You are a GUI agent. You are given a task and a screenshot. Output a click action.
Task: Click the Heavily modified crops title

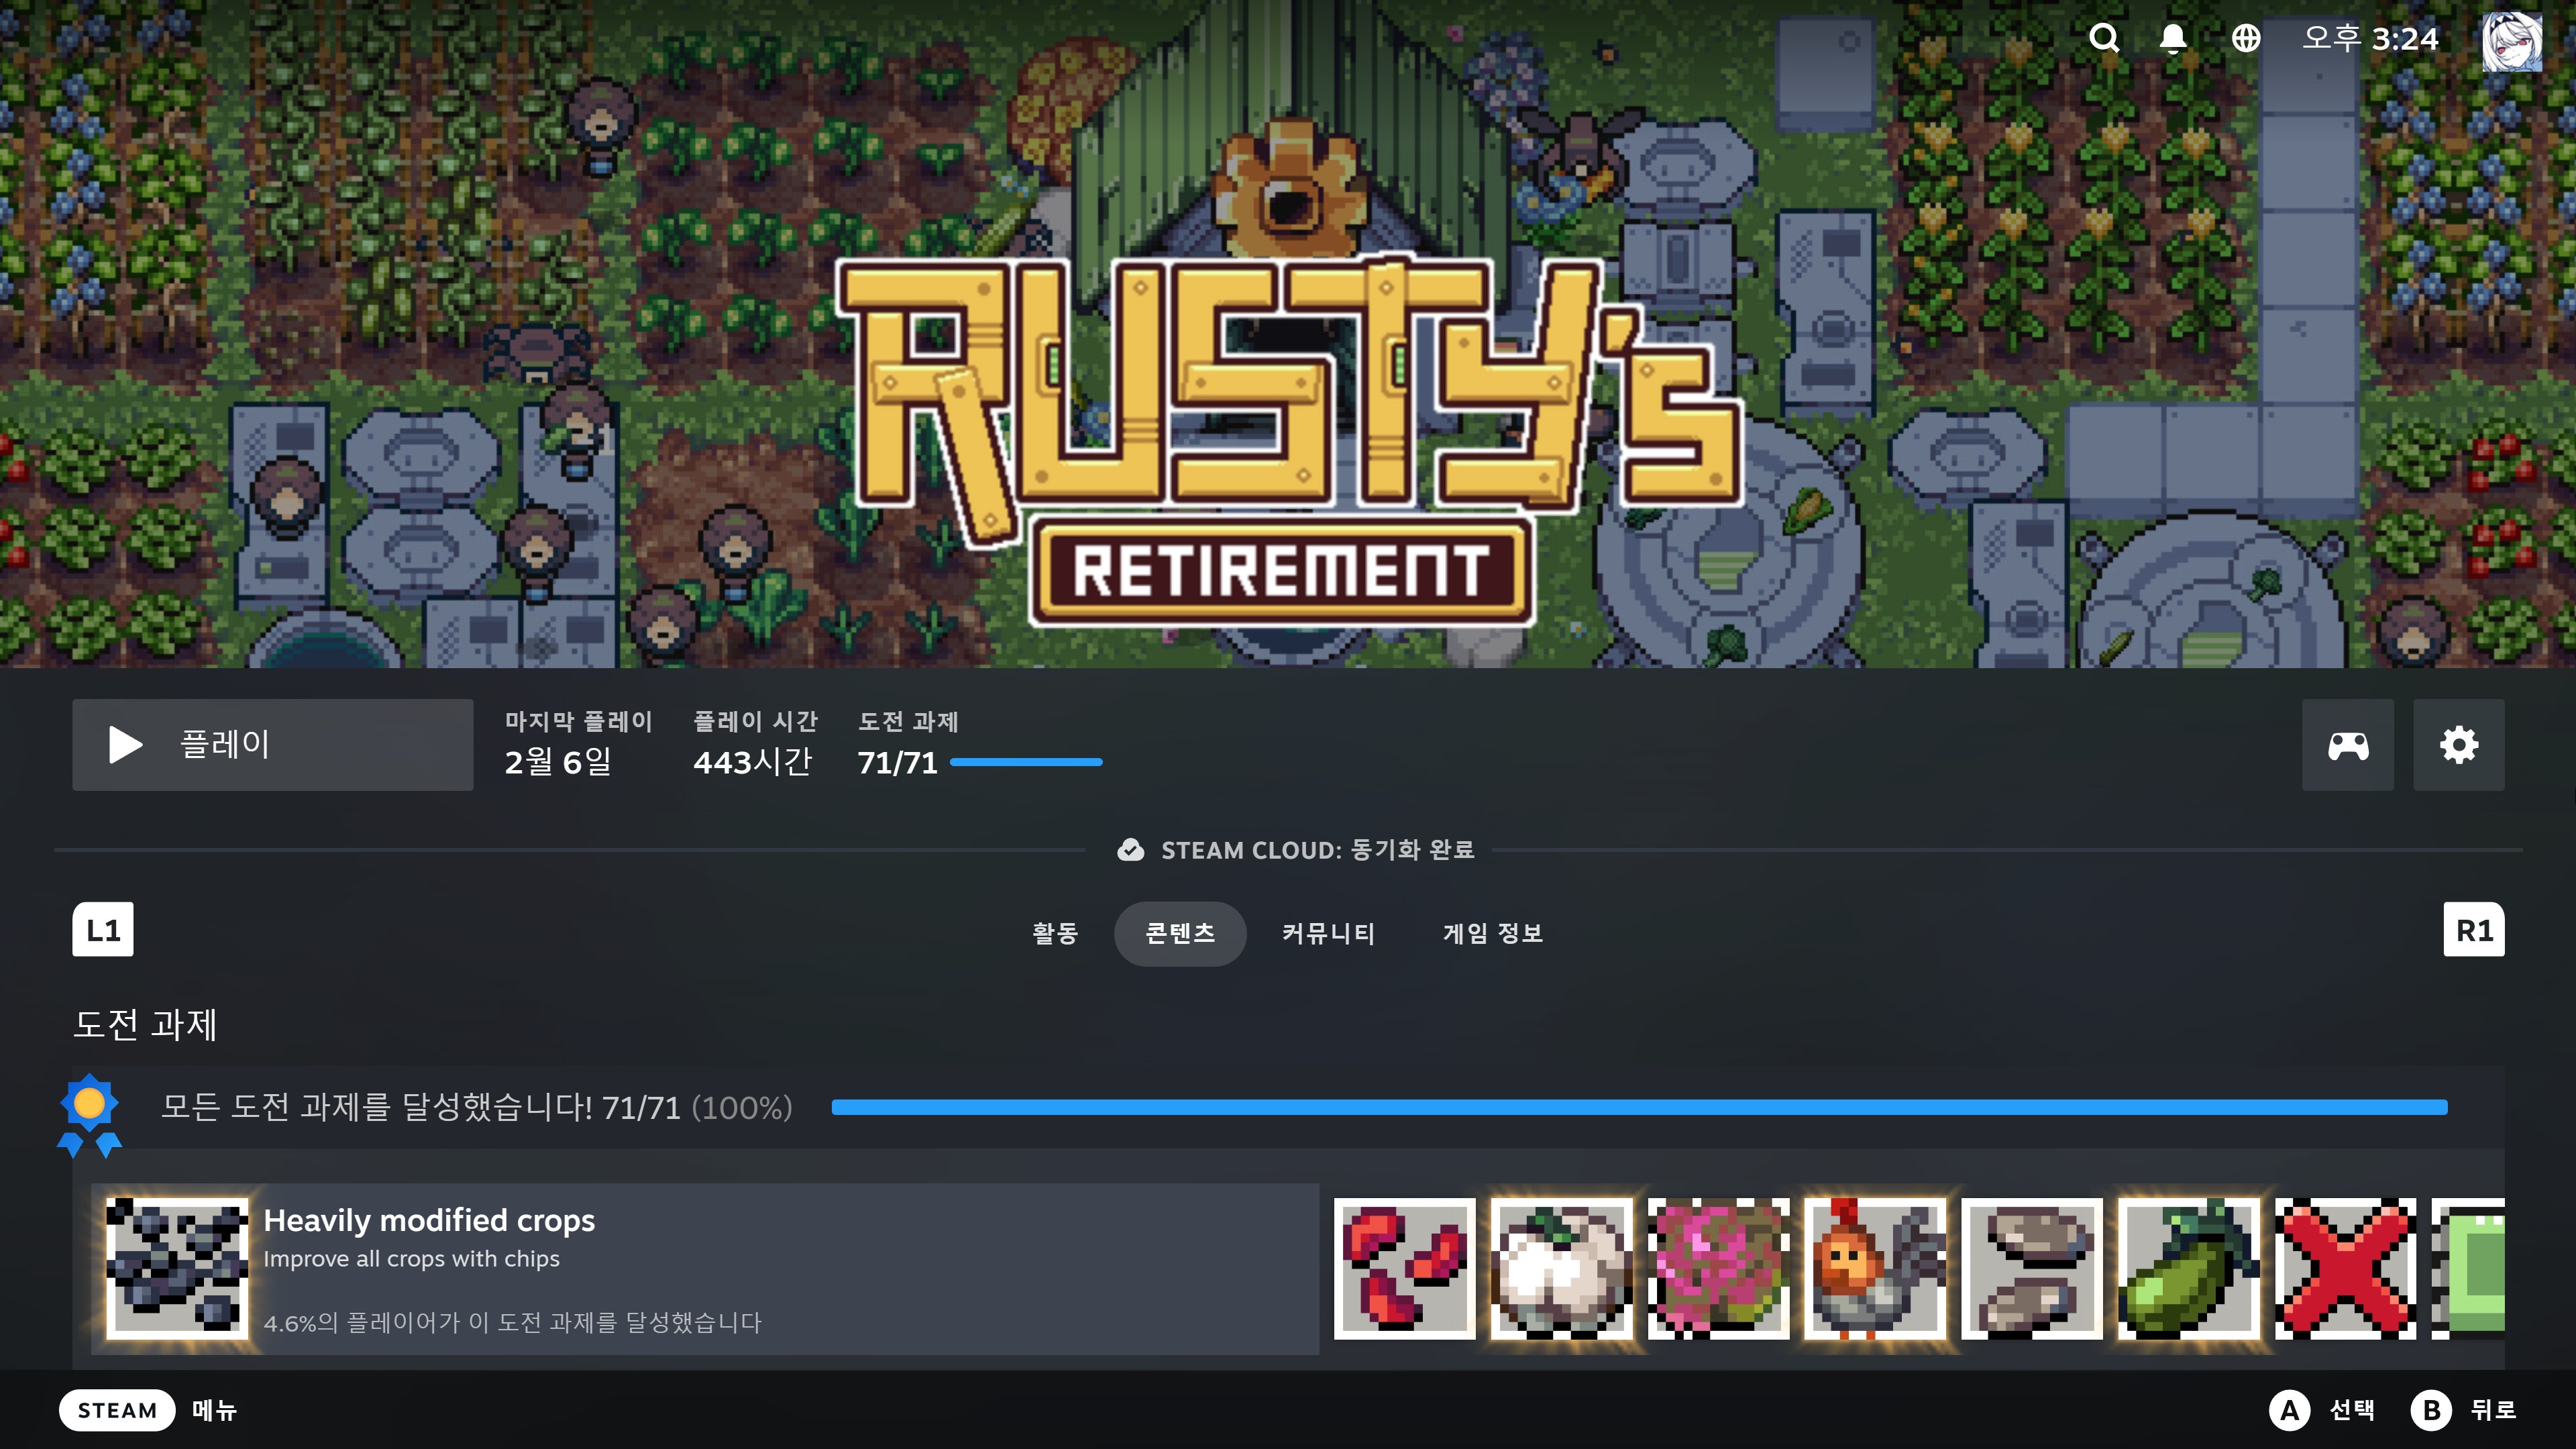coord(429,1220)
